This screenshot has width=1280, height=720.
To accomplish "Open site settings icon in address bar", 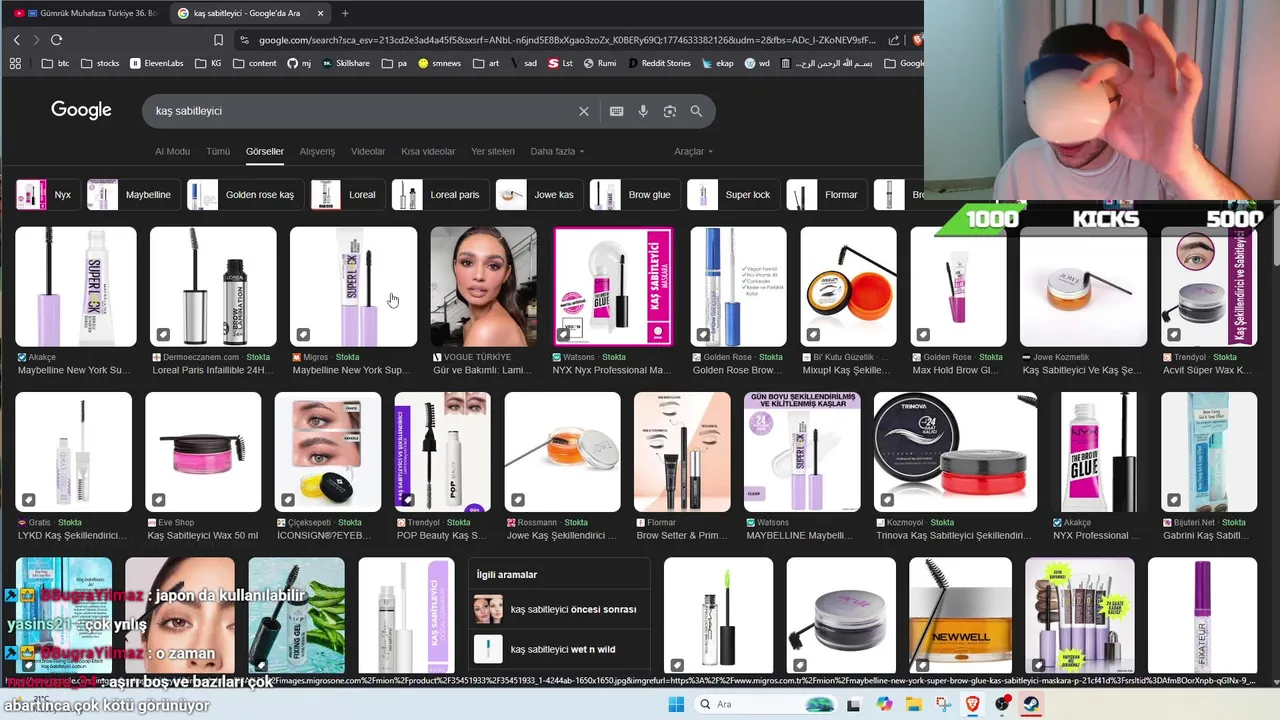I will point(244,40).
